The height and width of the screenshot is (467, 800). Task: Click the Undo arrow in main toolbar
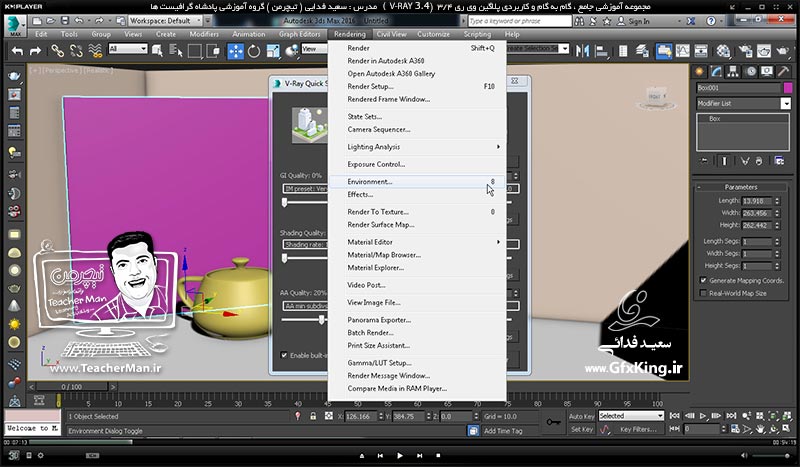[x=17, y=51]
